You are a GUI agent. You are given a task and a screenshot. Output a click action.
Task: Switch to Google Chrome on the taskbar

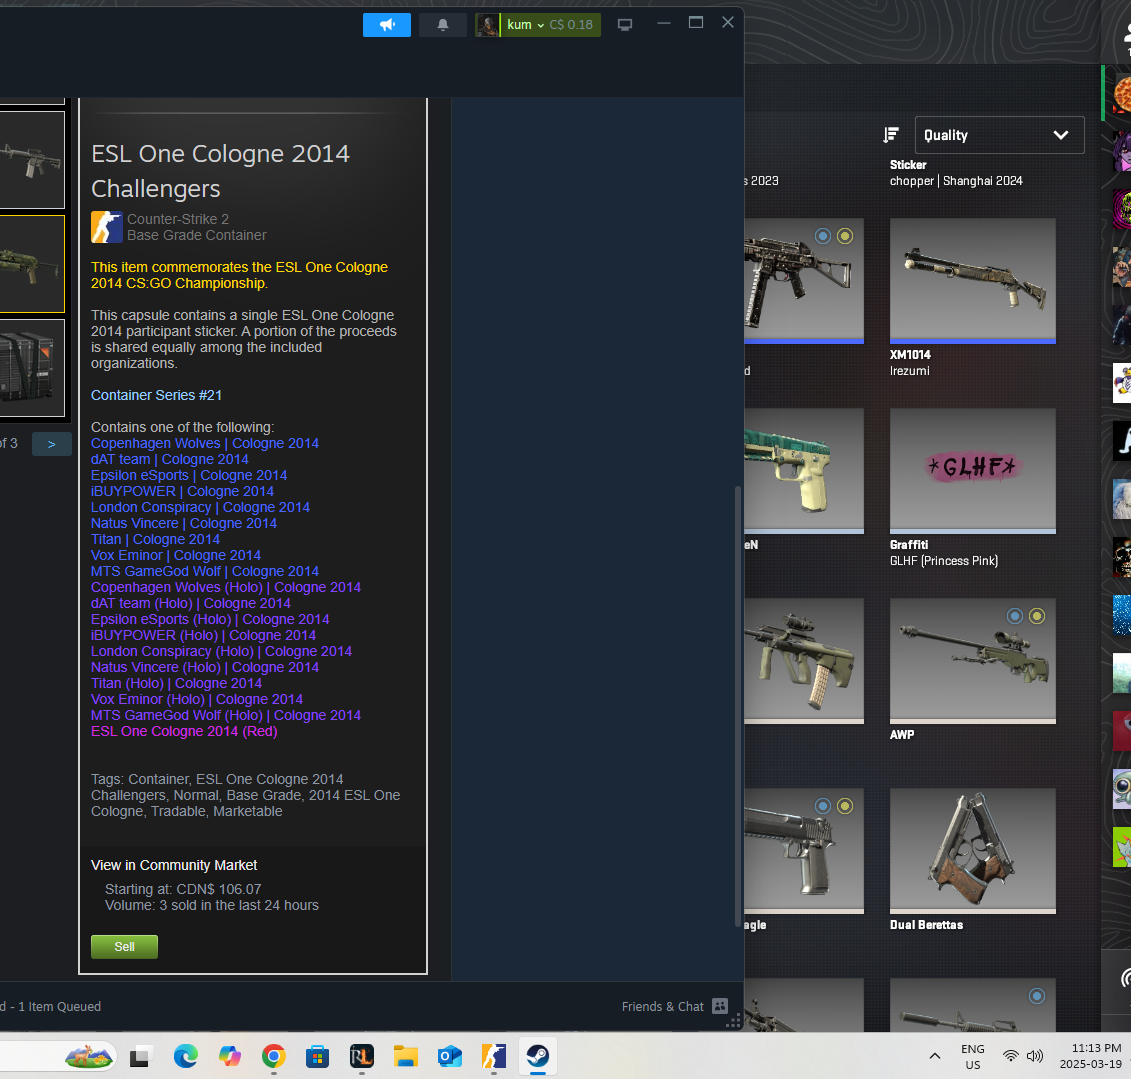[x=273, y=1057]
